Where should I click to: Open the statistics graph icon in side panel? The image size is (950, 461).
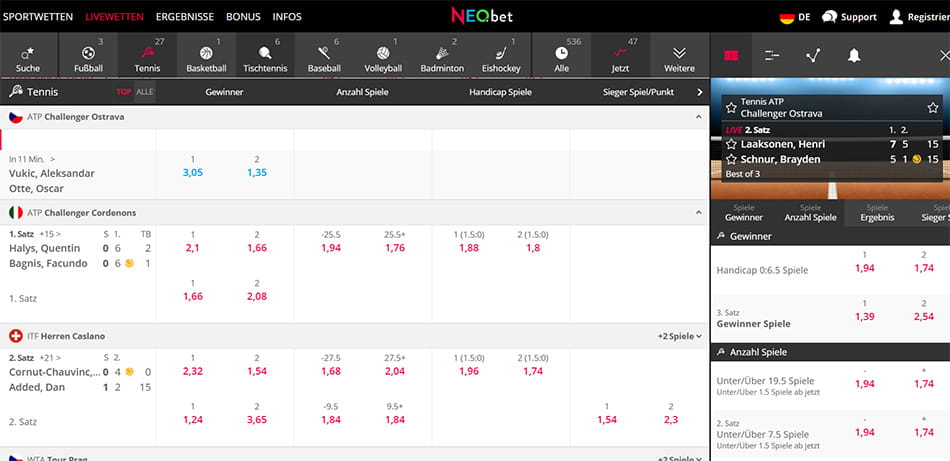(813, 56)
